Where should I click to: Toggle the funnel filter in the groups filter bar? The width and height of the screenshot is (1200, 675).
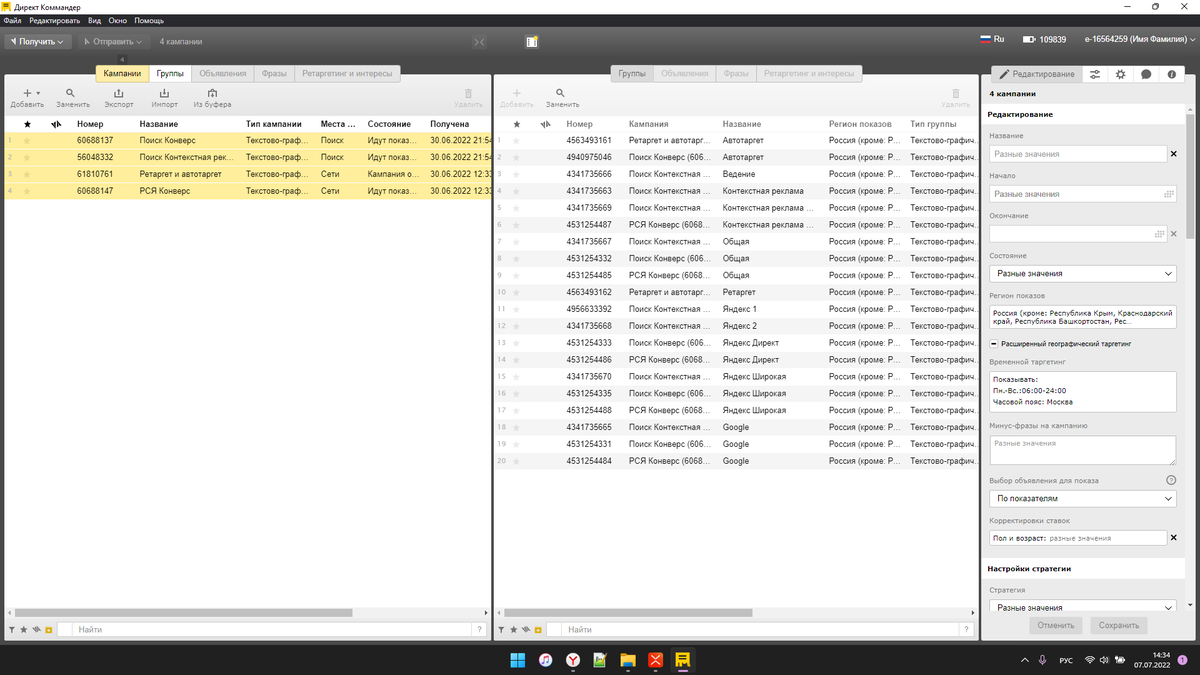point(501,630)
